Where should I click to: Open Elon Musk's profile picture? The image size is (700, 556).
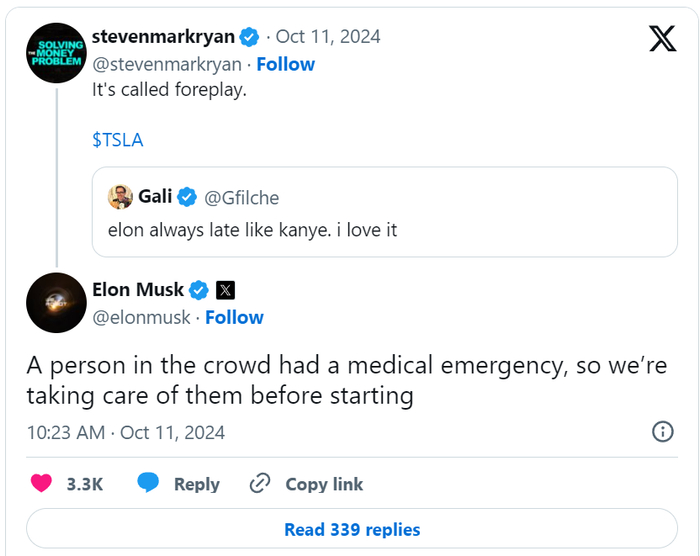tap(56, 302)
